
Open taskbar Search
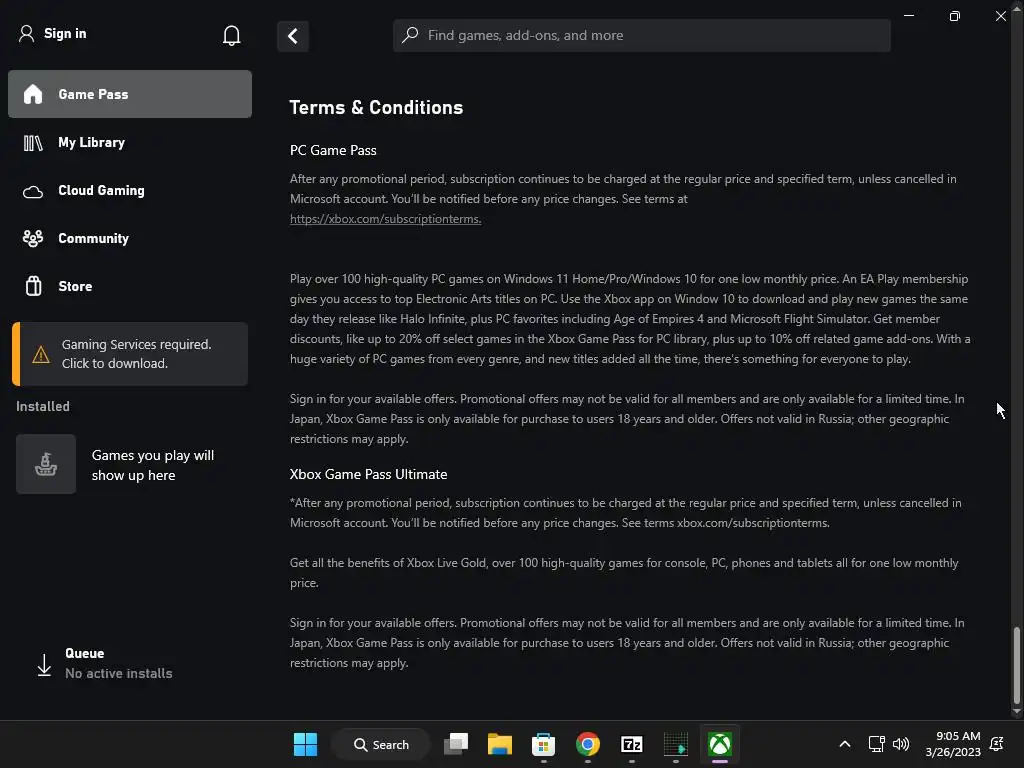pyautogui.click(x=381, y=744)
